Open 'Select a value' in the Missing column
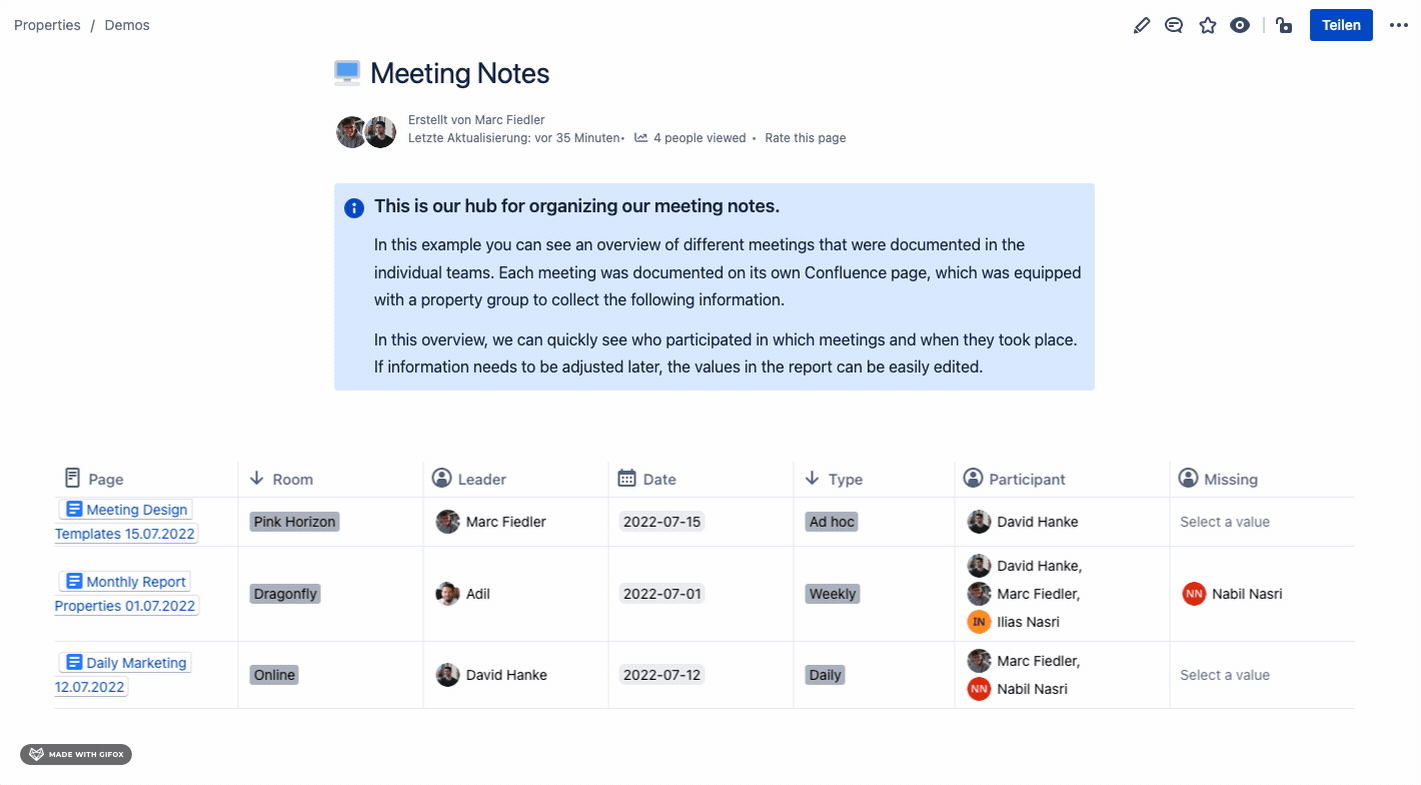The width and height of the screenshot is (1421, 785). click(1224, 521)
